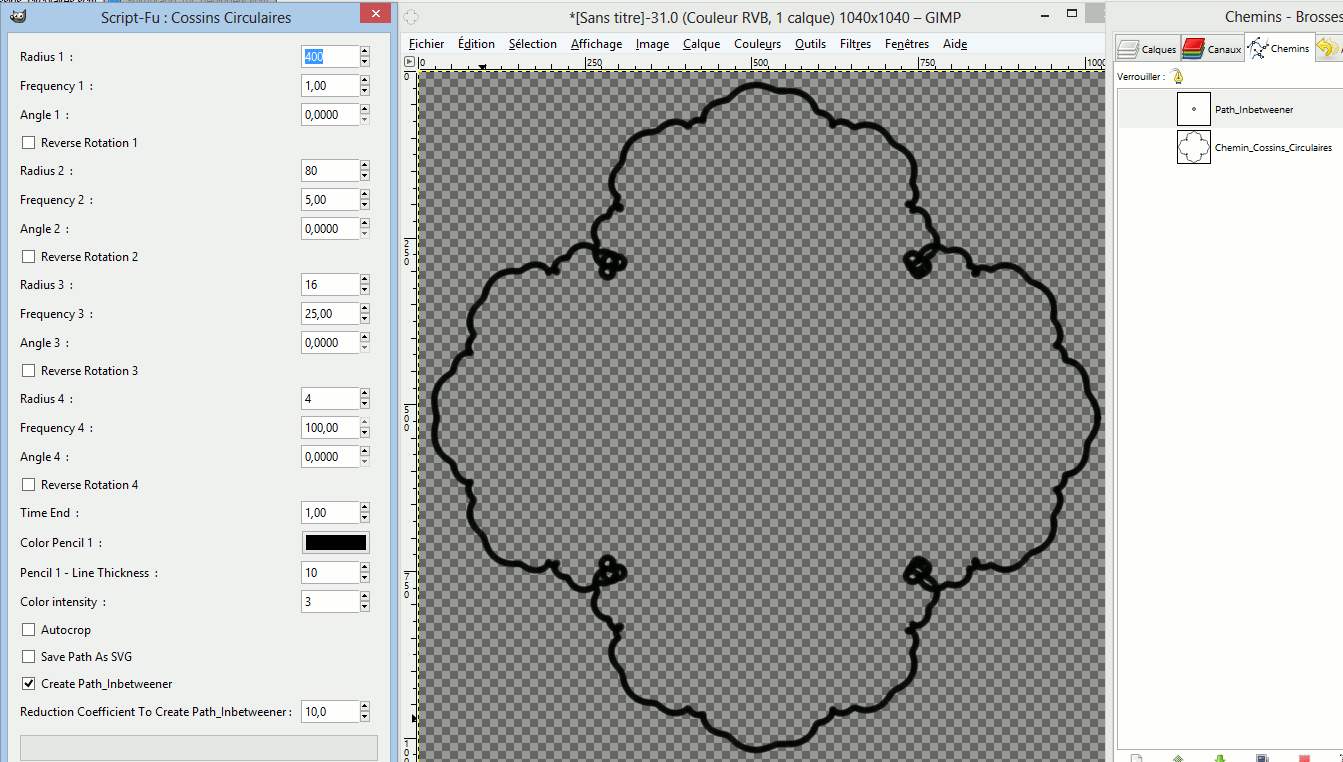Click the Pencil 1 Line Thickness field
This screenshot has width=1343, height=762.
click(x=330, y=573)
